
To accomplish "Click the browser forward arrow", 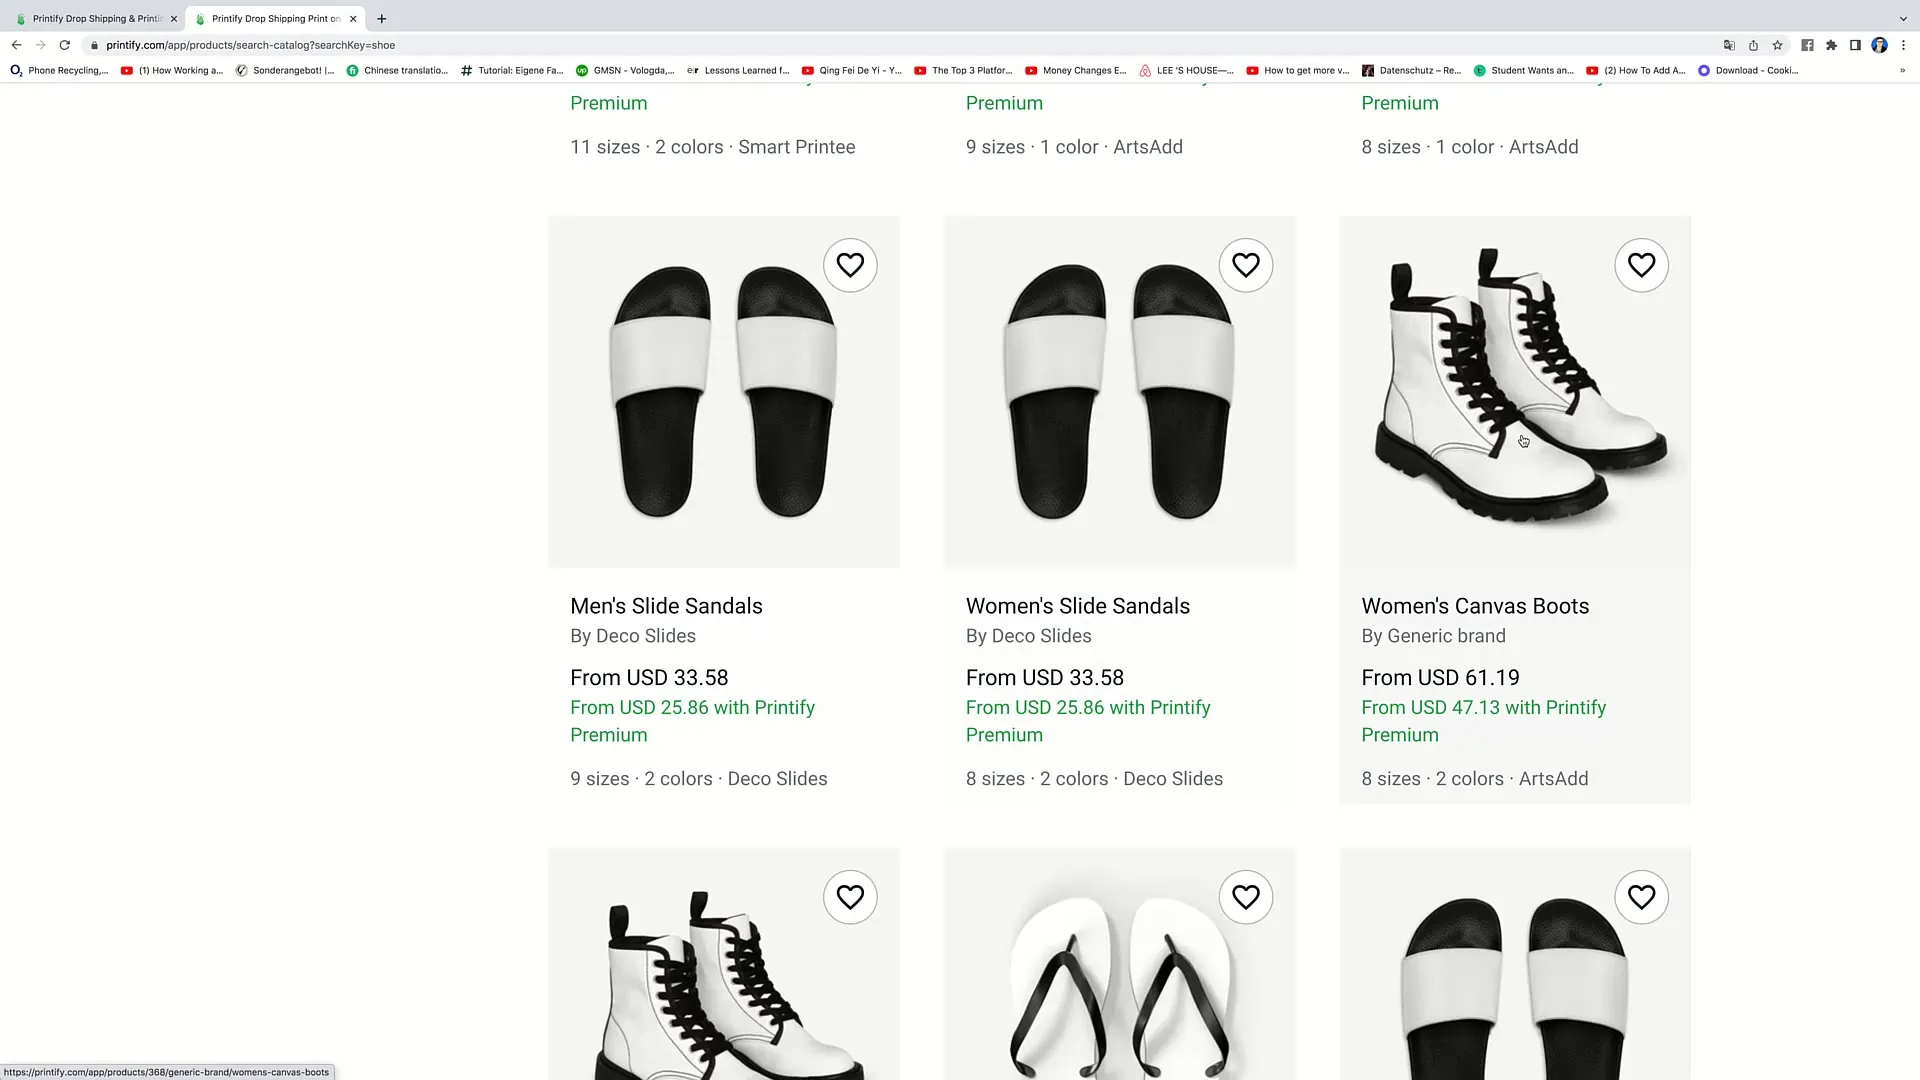I will 40,45.
